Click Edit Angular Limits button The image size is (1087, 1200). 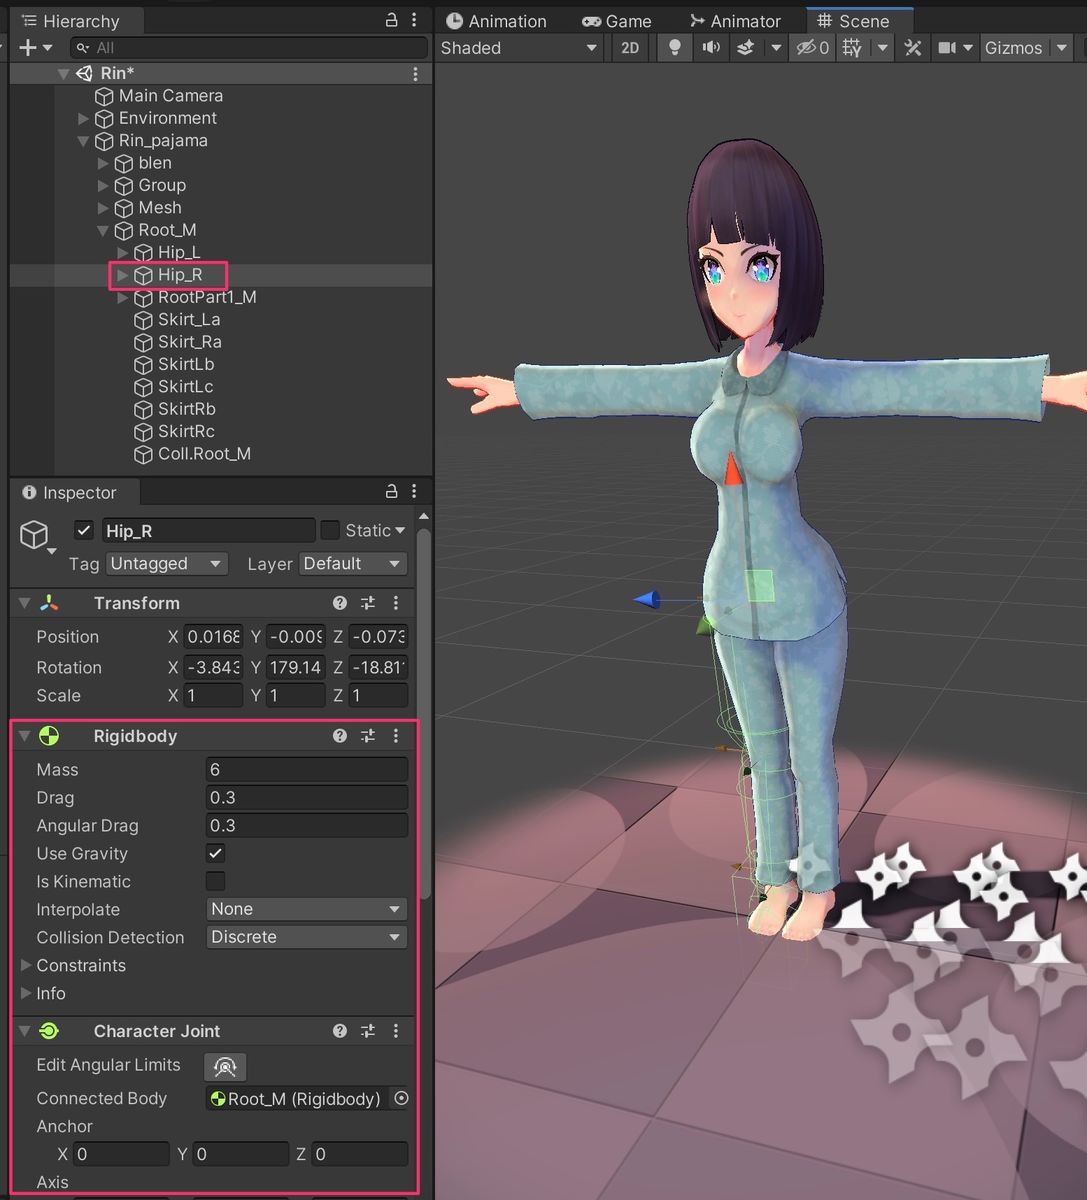click(225, 1066)
